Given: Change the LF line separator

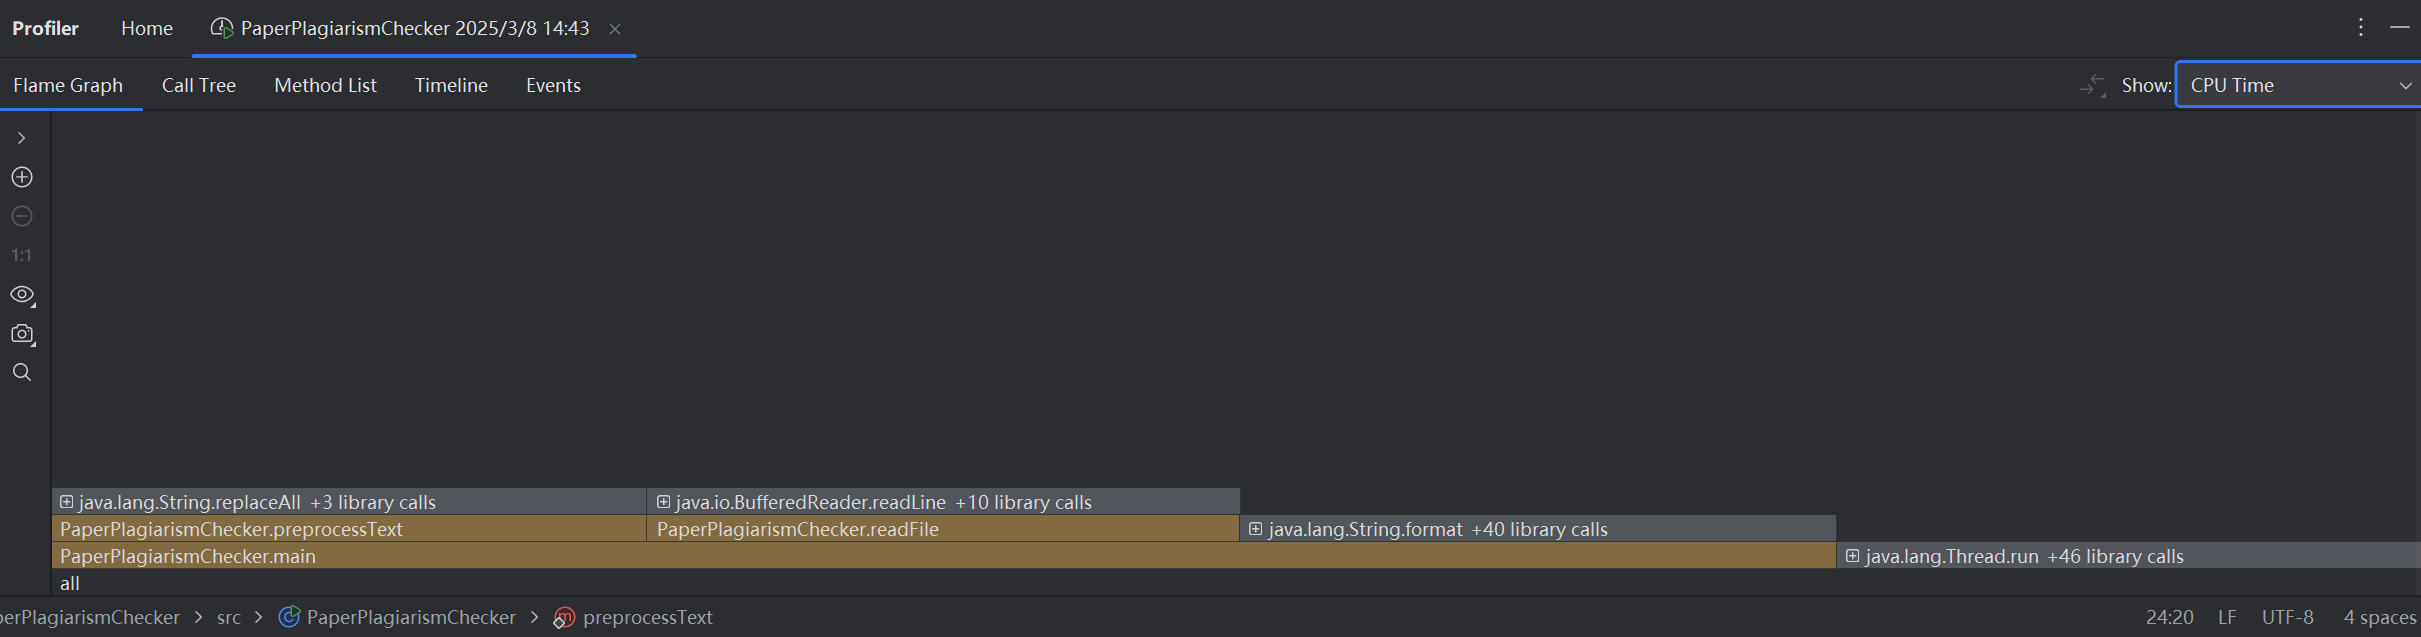Looking at the screenshot, I should click(x=2227, y=617).
